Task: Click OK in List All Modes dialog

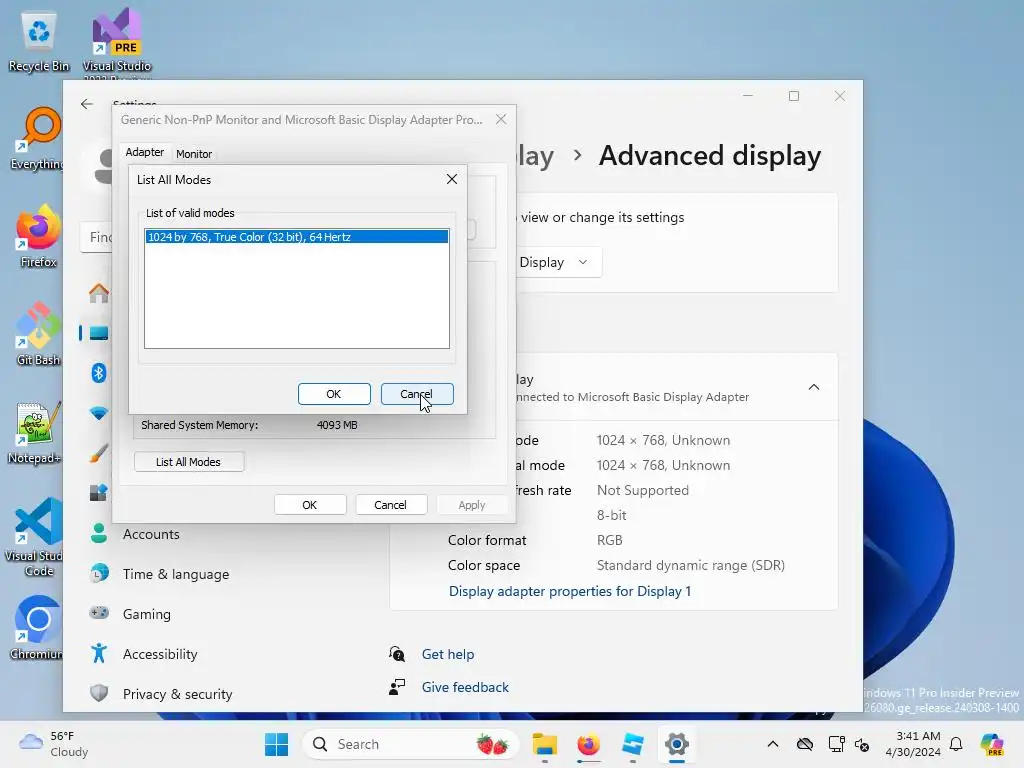Action: pyautogui.click(x=334, y=394)
